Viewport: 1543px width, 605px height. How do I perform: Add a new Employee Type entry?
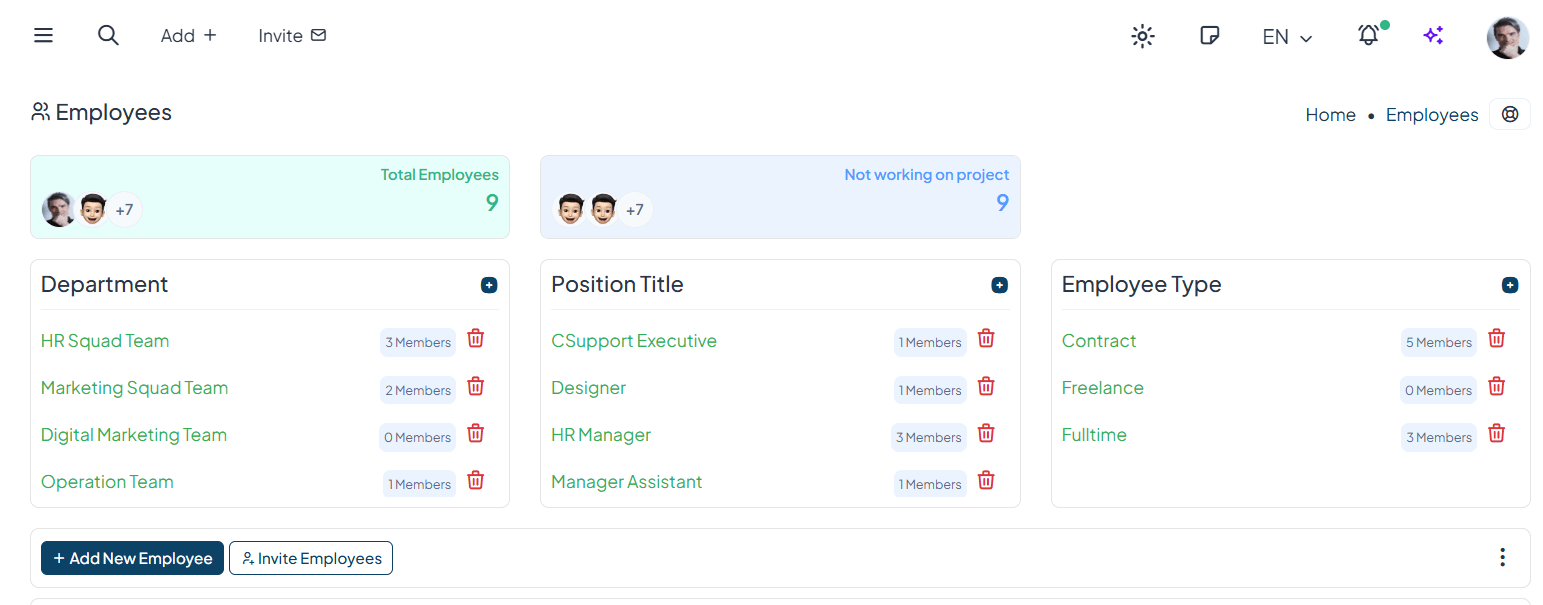[1509, 285]
